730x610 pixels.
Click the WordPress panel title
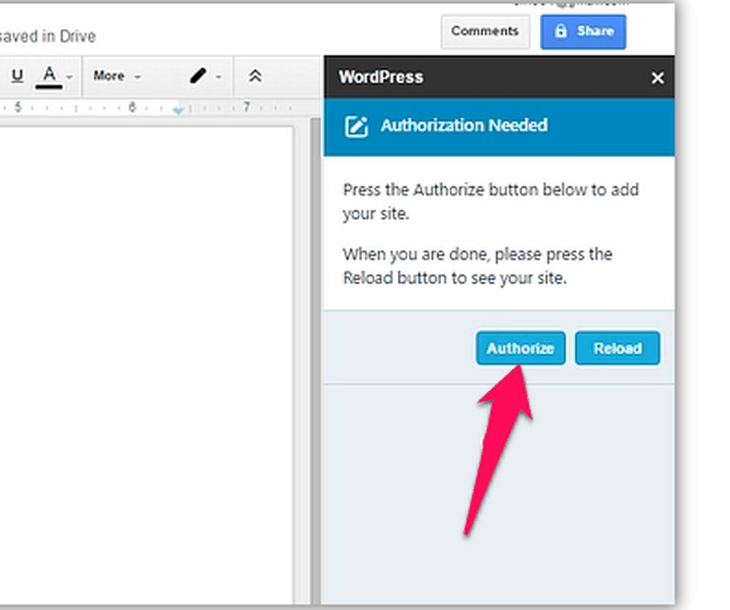(381, 77)
